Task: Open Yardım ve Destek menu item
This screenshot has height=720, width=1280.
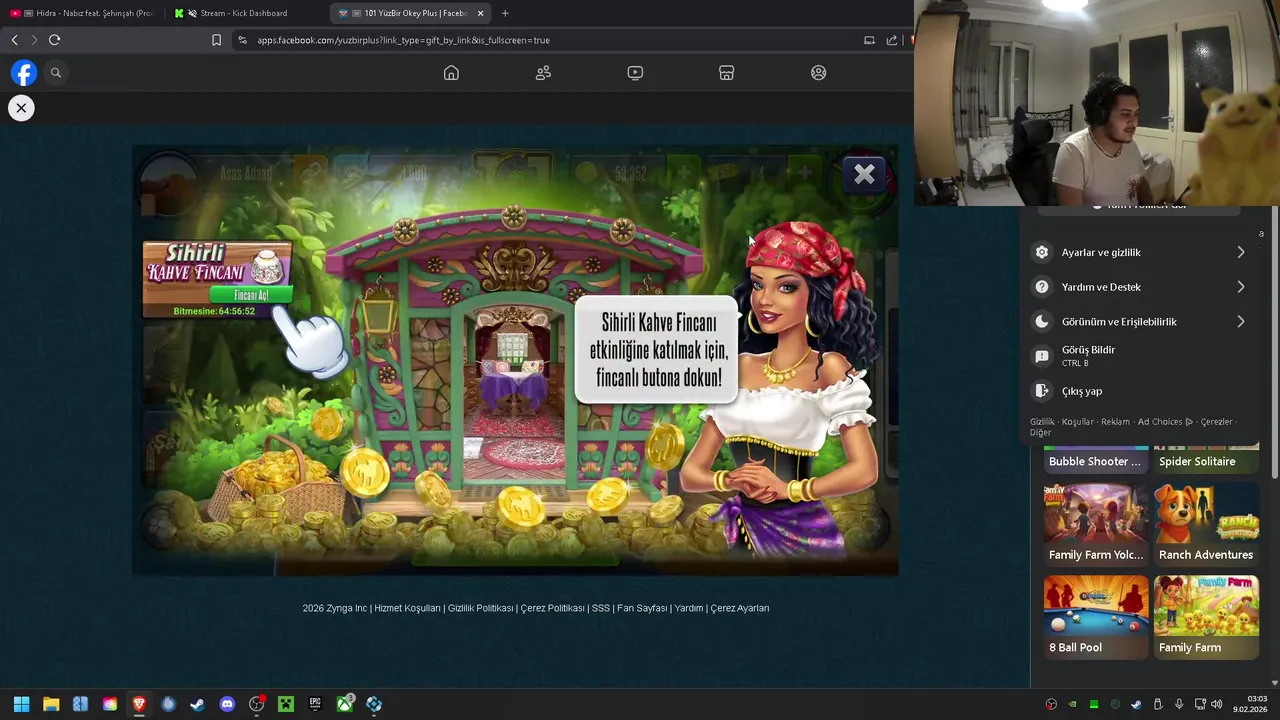Action: pyautogui.click(x=1141, y=287)
